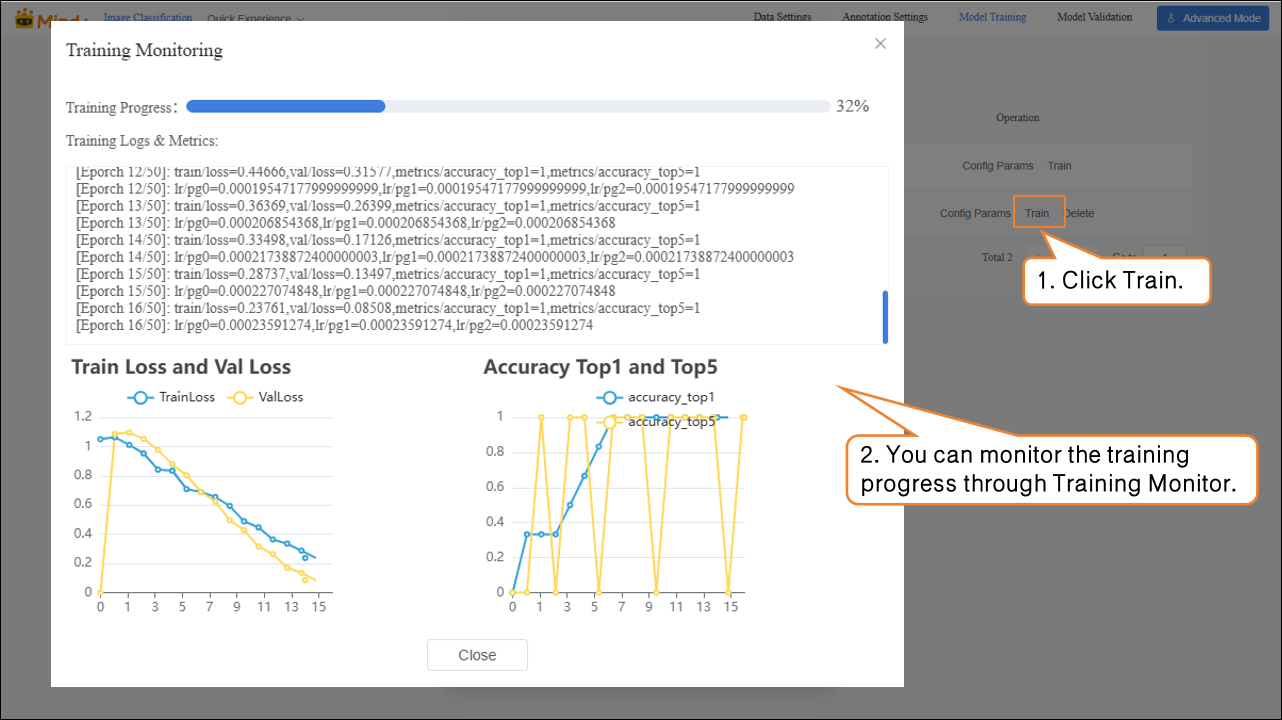Open Config Params in the first operation row
Viewport: 1282px width, 720px height.
coord(998,166)
